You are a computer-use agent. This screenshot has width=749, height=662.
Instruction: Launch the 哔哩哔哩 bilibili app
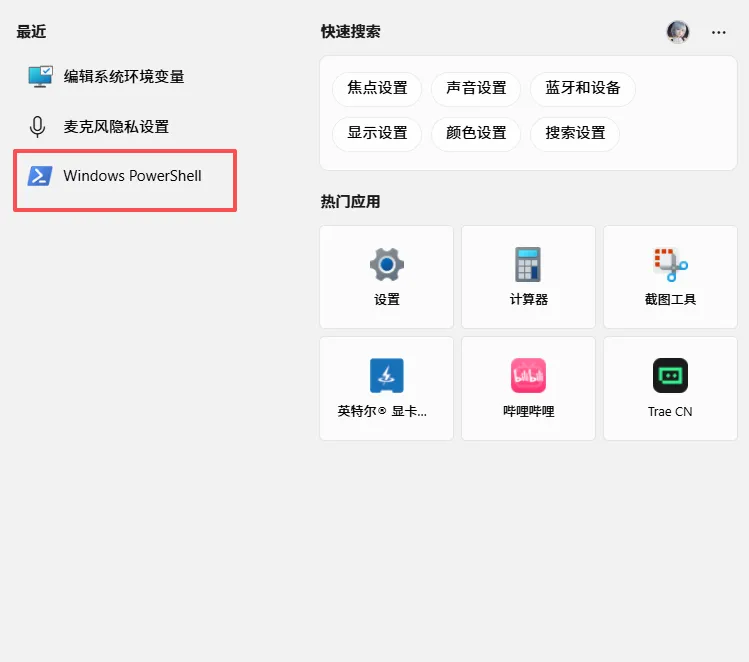tap(528, 388)
